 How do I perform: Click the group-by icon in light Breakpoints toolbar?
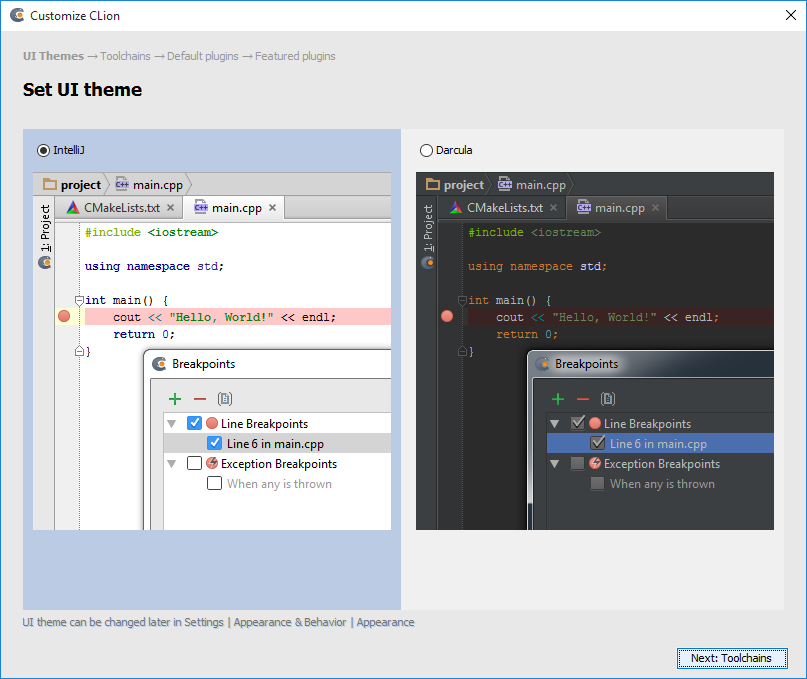tap(225, 398)
